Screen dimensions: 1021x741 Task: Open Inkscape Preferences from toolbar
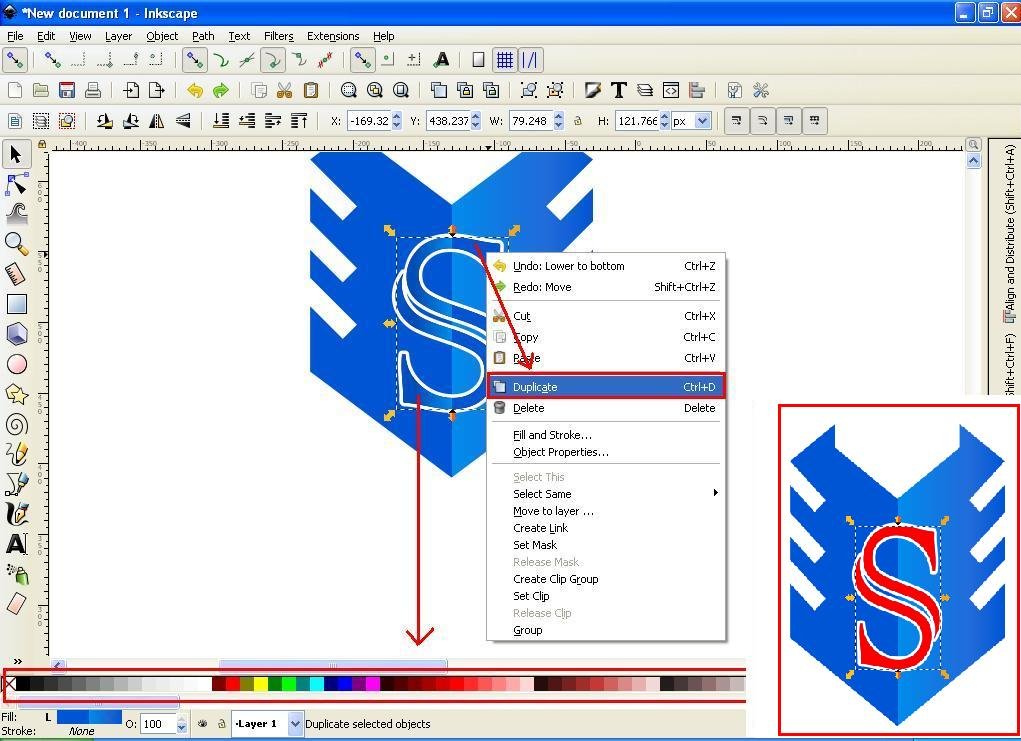tap(761, 90)
